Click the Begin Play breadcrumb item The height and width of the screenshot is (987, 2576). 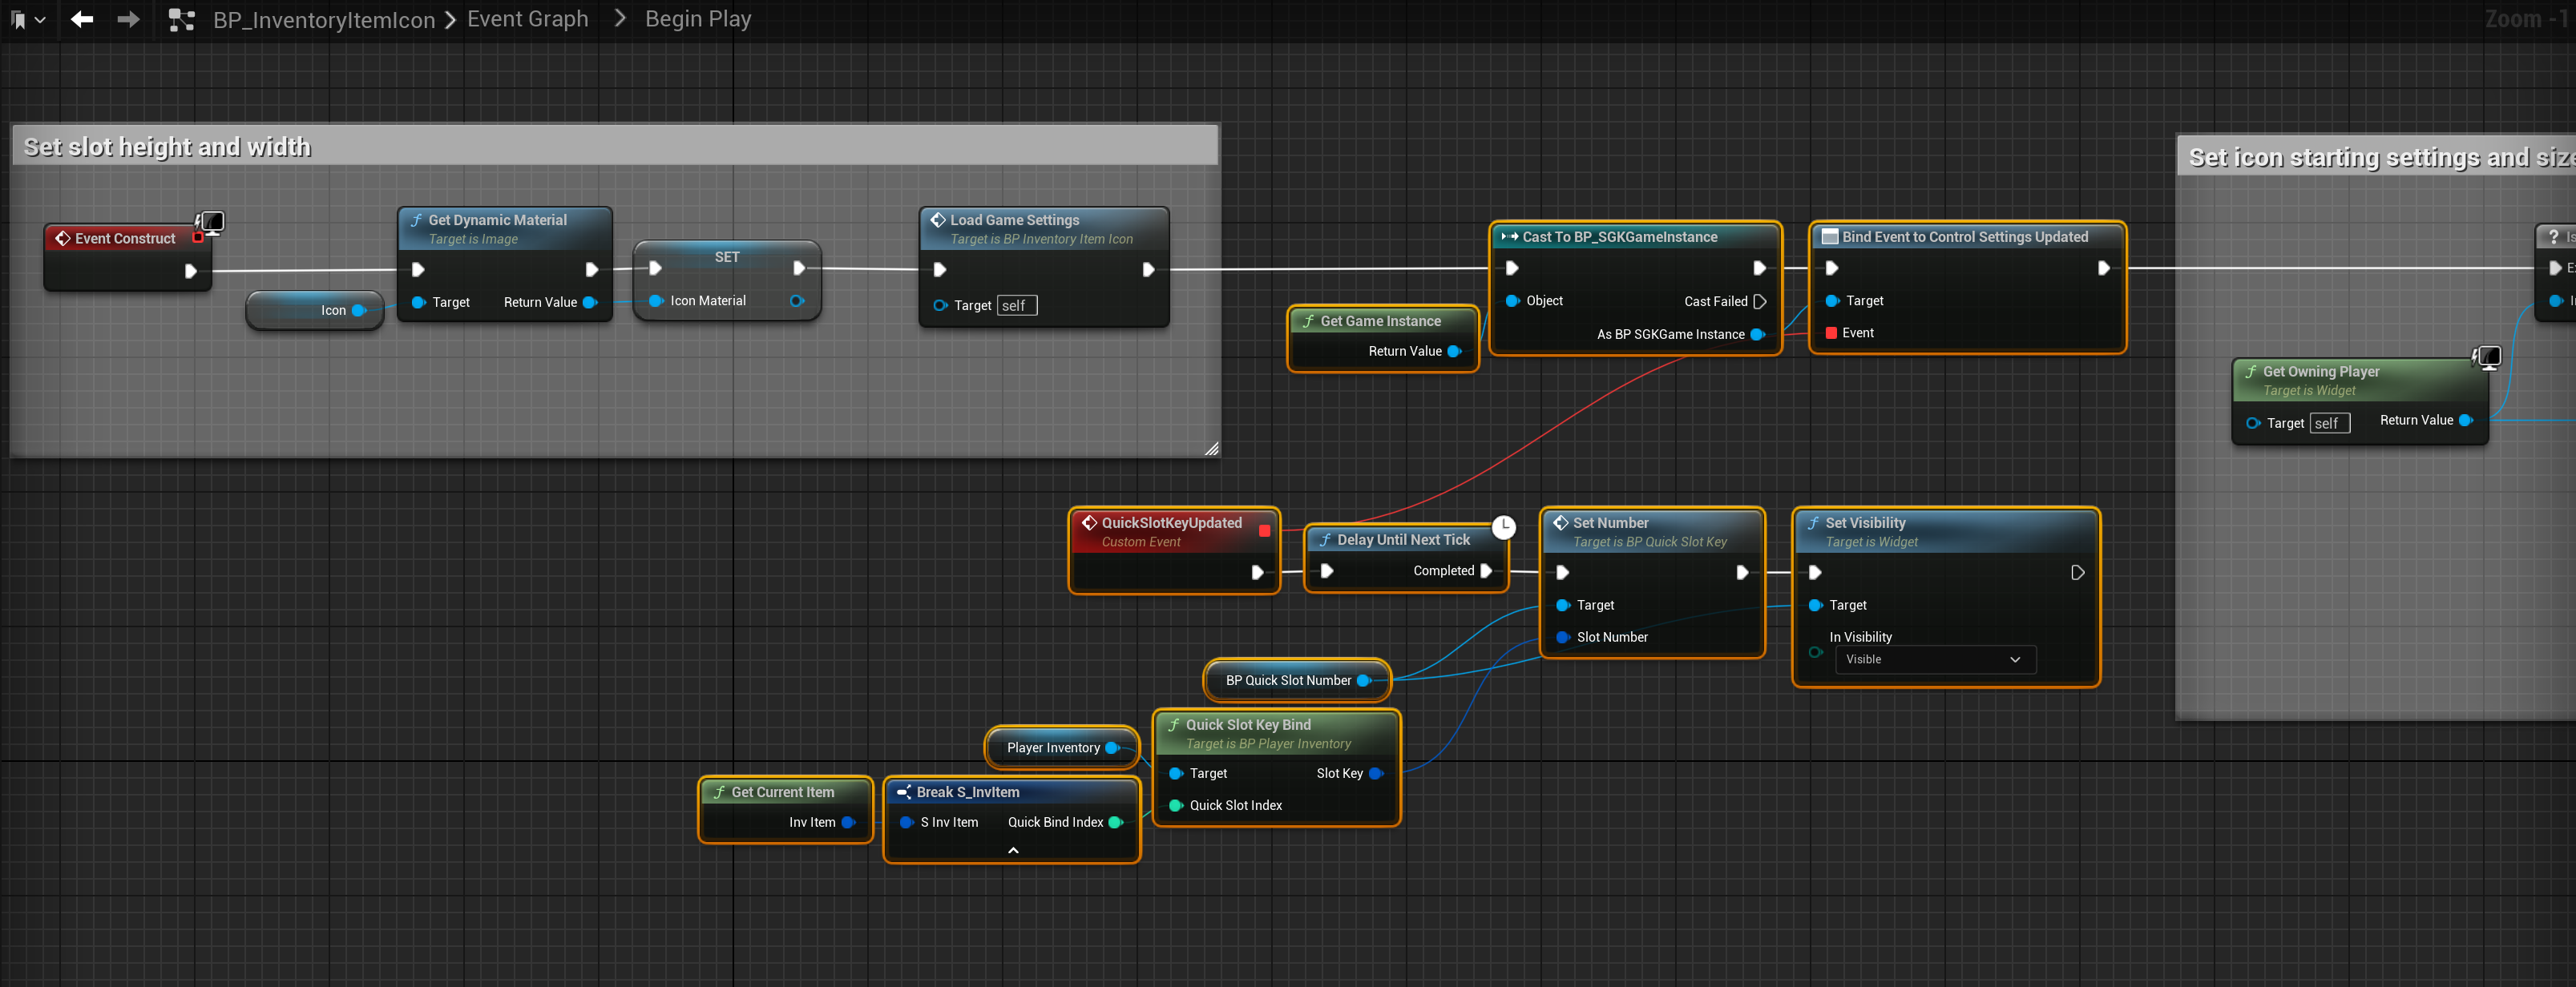[x=697, y=19]
